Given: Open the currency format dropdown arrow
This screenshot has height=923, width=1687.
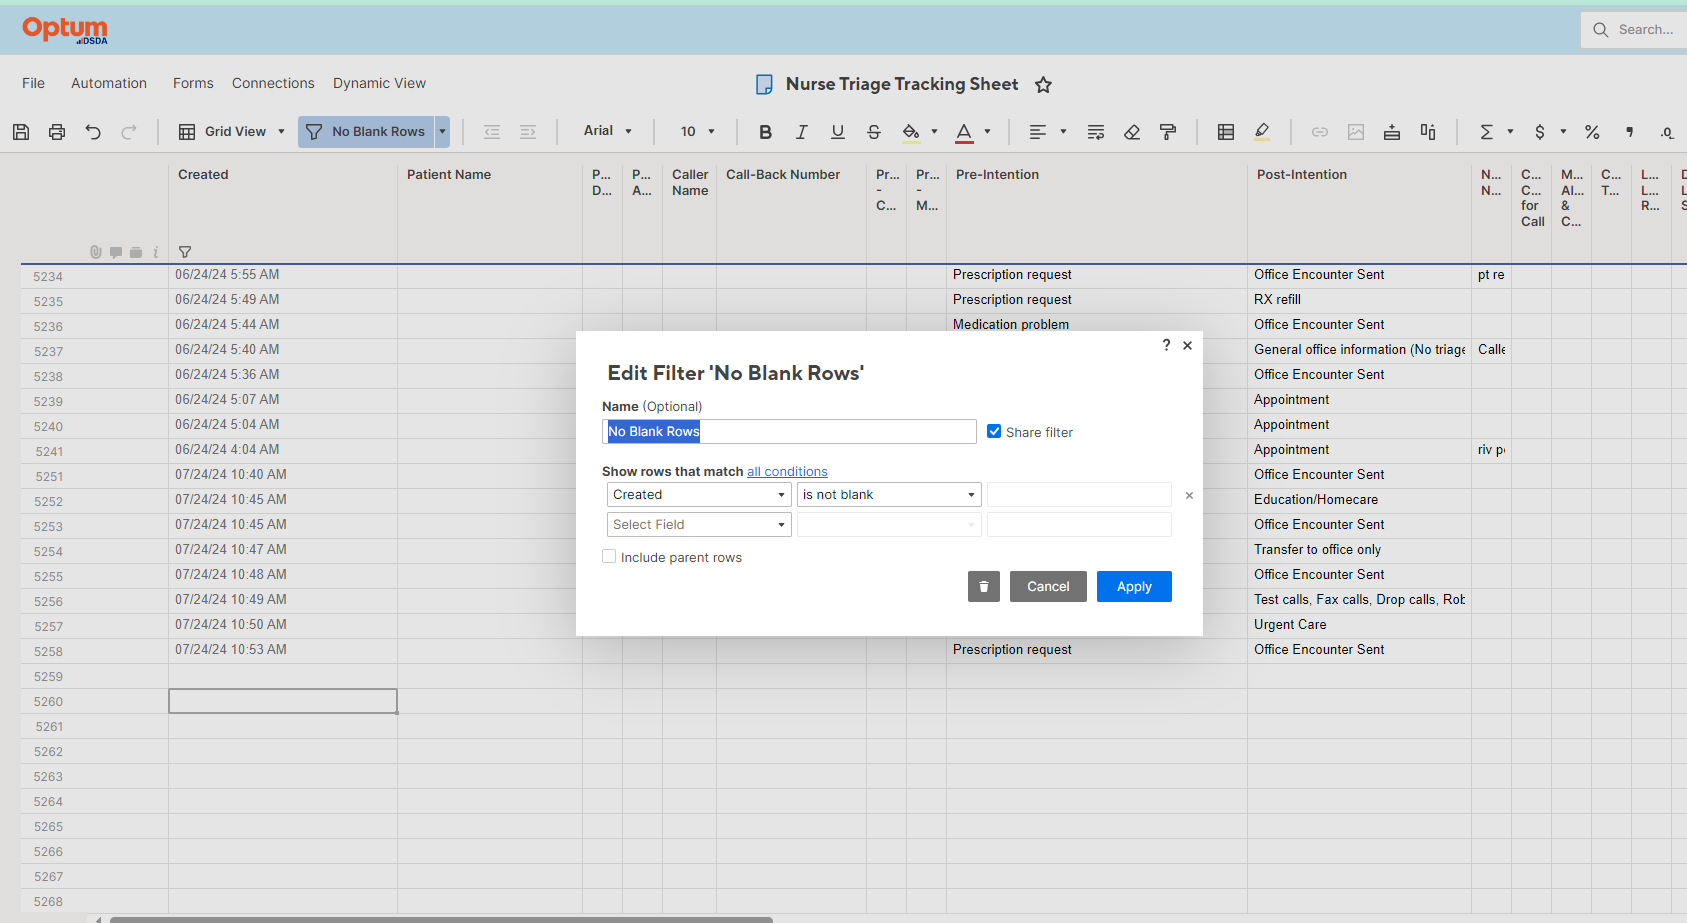Looking at the screenshot, I should click(1563, 132).
